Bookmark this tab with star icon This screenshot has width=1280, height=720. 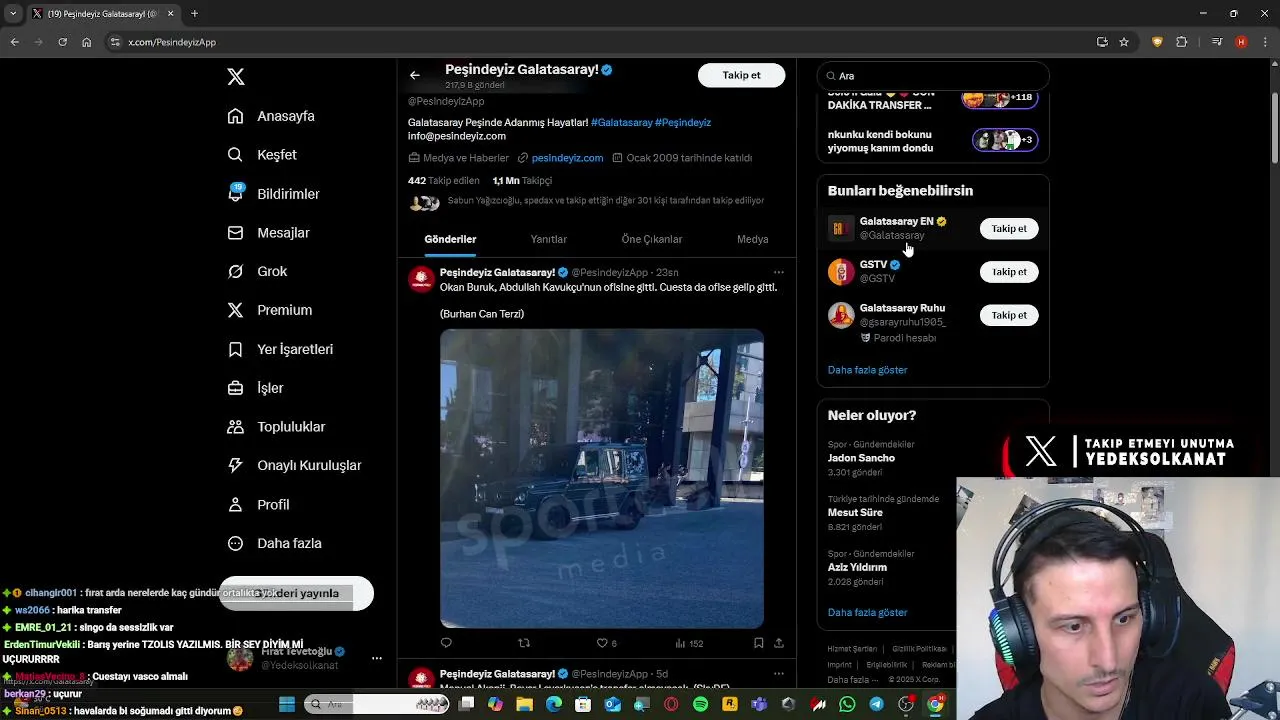tap(1124, 42)
